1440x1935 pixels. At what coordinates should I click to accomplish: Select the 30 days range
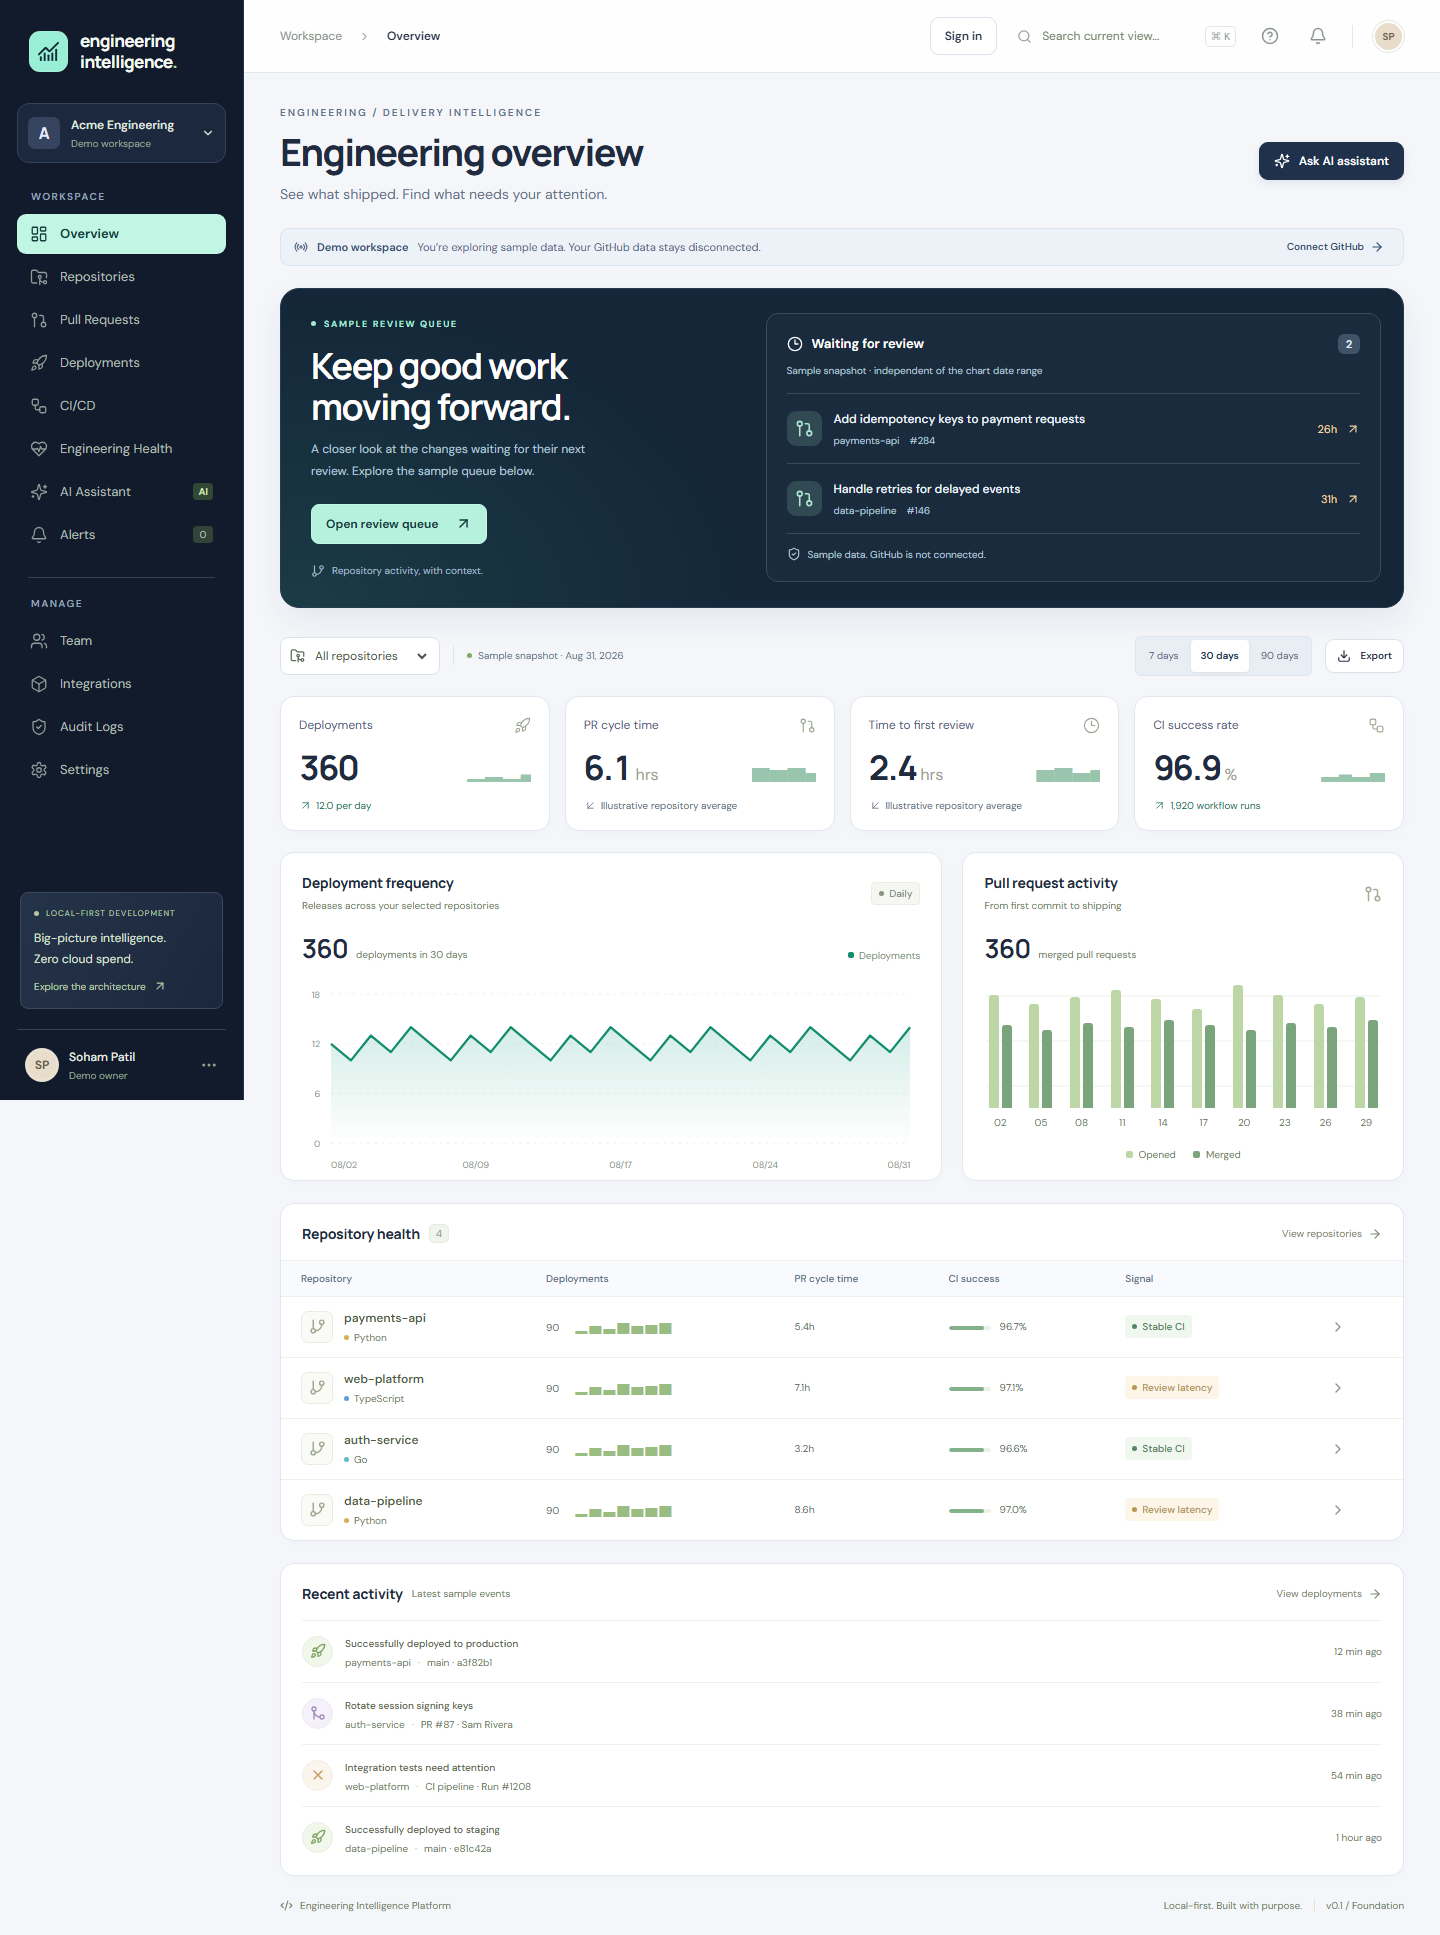tap(1219, 656)
